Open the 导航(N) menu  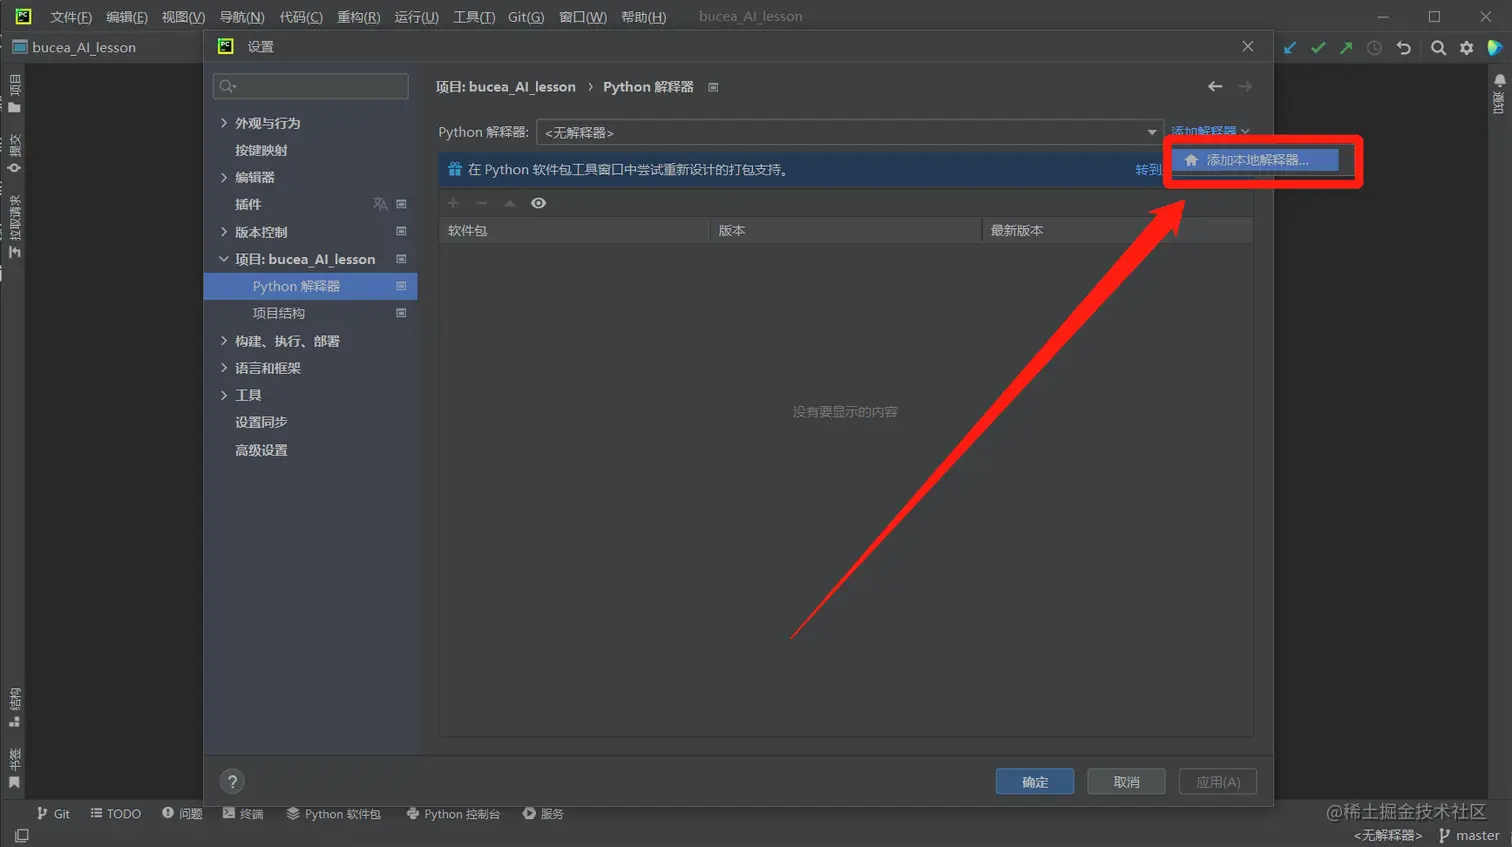(x=242, y=17)
